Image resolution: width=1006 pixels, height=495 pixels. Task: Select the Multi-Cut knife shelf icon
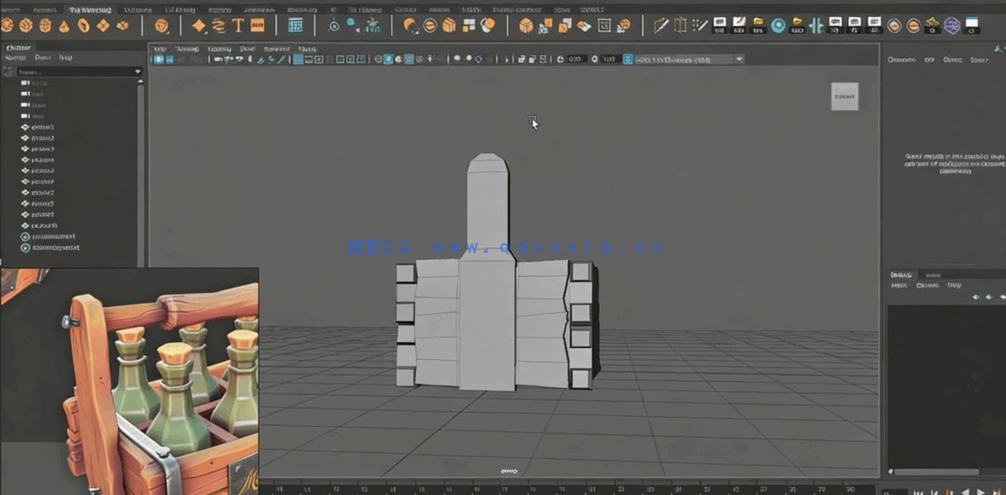[661, 25]
